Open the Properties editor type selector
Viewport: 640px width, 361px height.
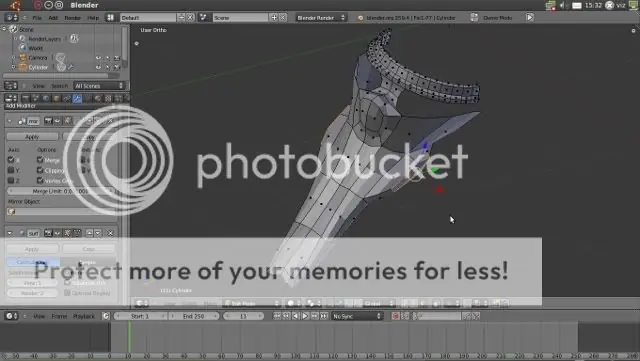pos(11,98)
